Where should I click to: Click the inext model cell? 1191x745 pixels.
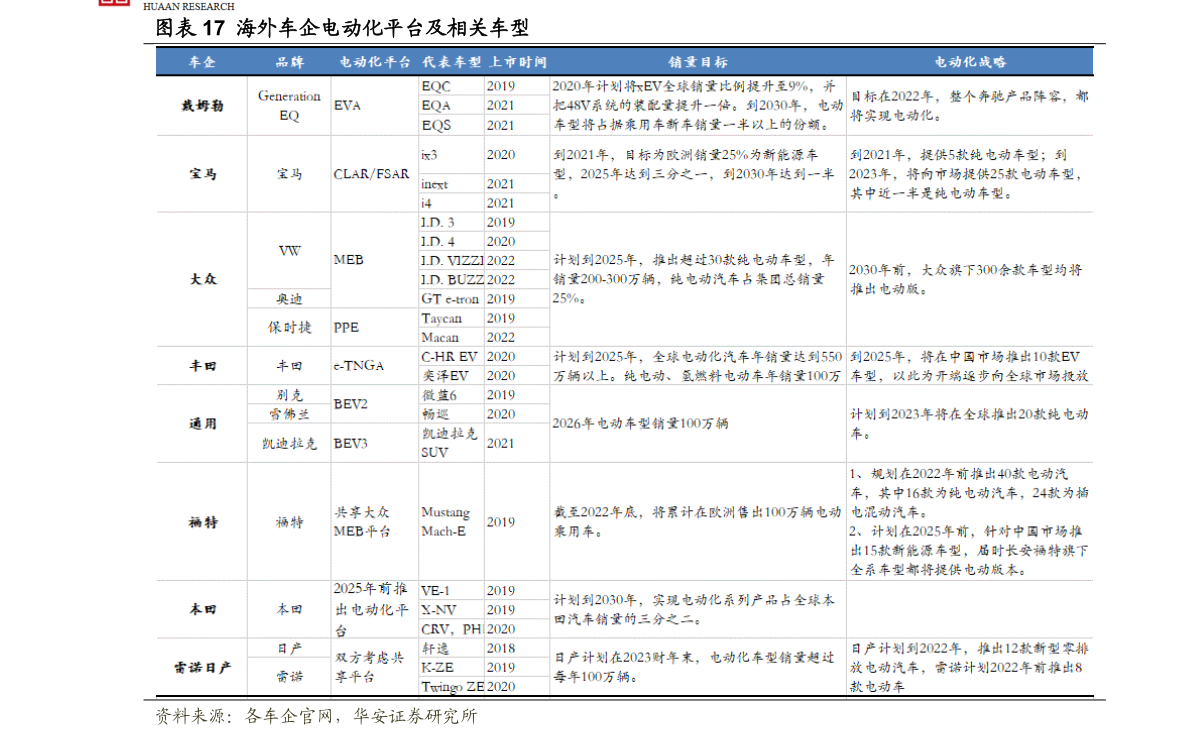pyautogui.click(x=434, y=185)
